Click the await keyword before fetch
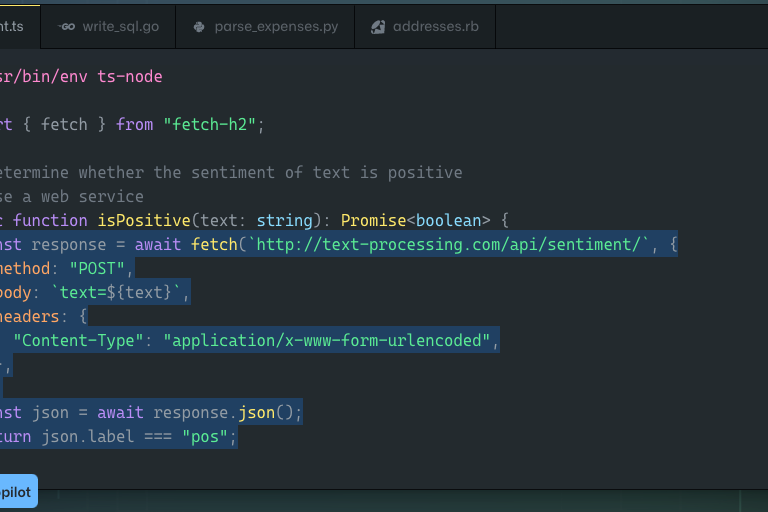The width and height of the screenshot is (768, 512). (x=158, y=244)
